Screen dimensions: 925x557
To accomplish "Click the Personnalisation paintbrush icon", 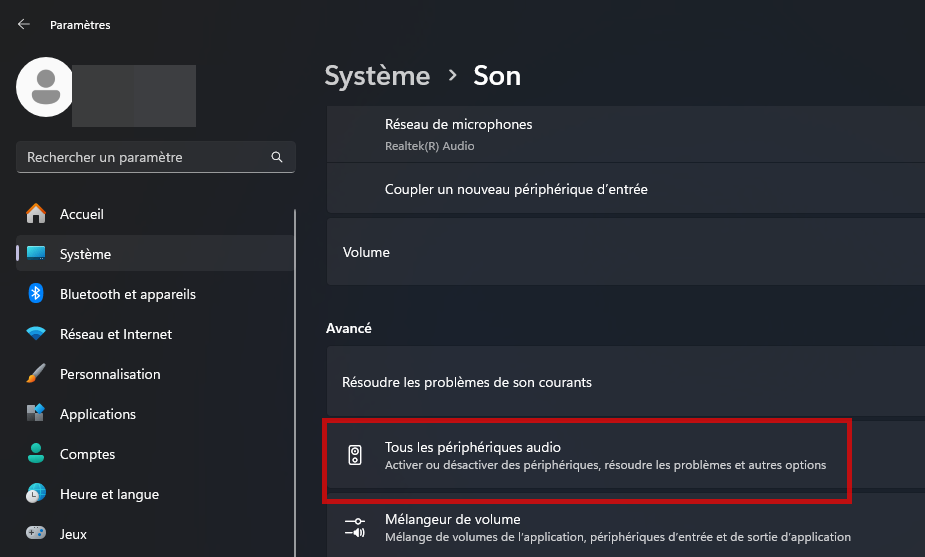I will tap(36, 374).
